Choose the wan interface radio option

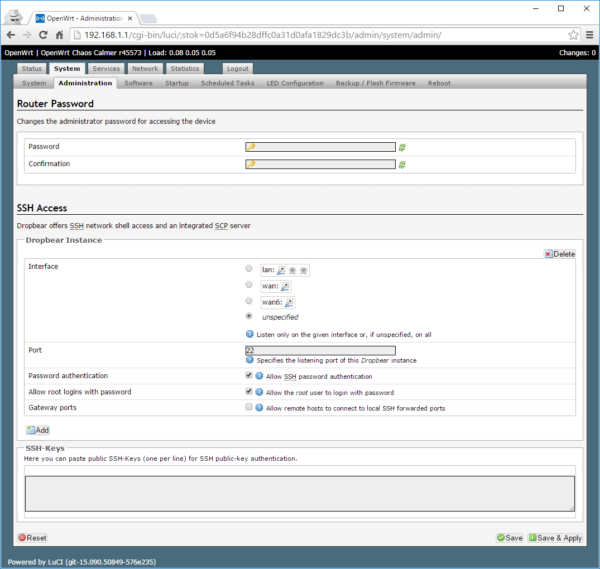(248, 286)
